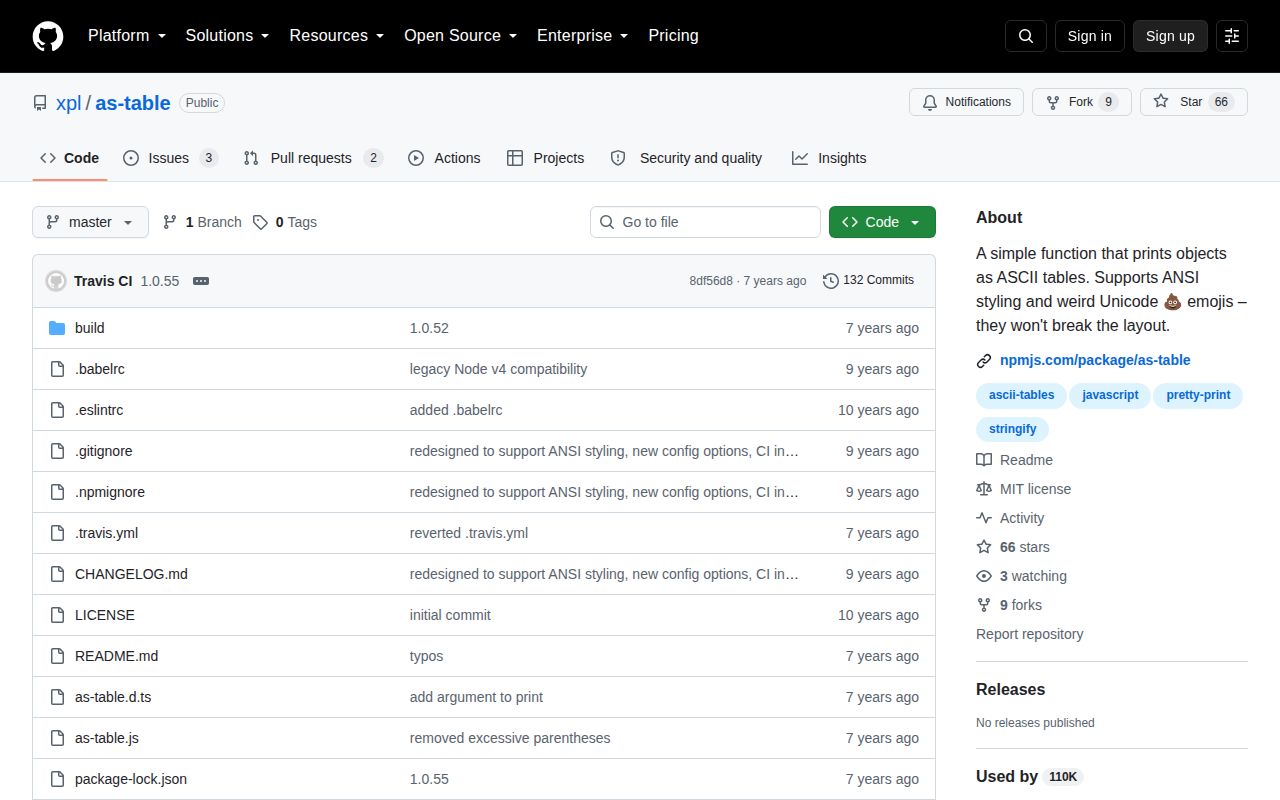The width and height of the screenshot is (1280, 800).
Task: Go to the GitHub home logo
Action: click(x=48, y=36)
